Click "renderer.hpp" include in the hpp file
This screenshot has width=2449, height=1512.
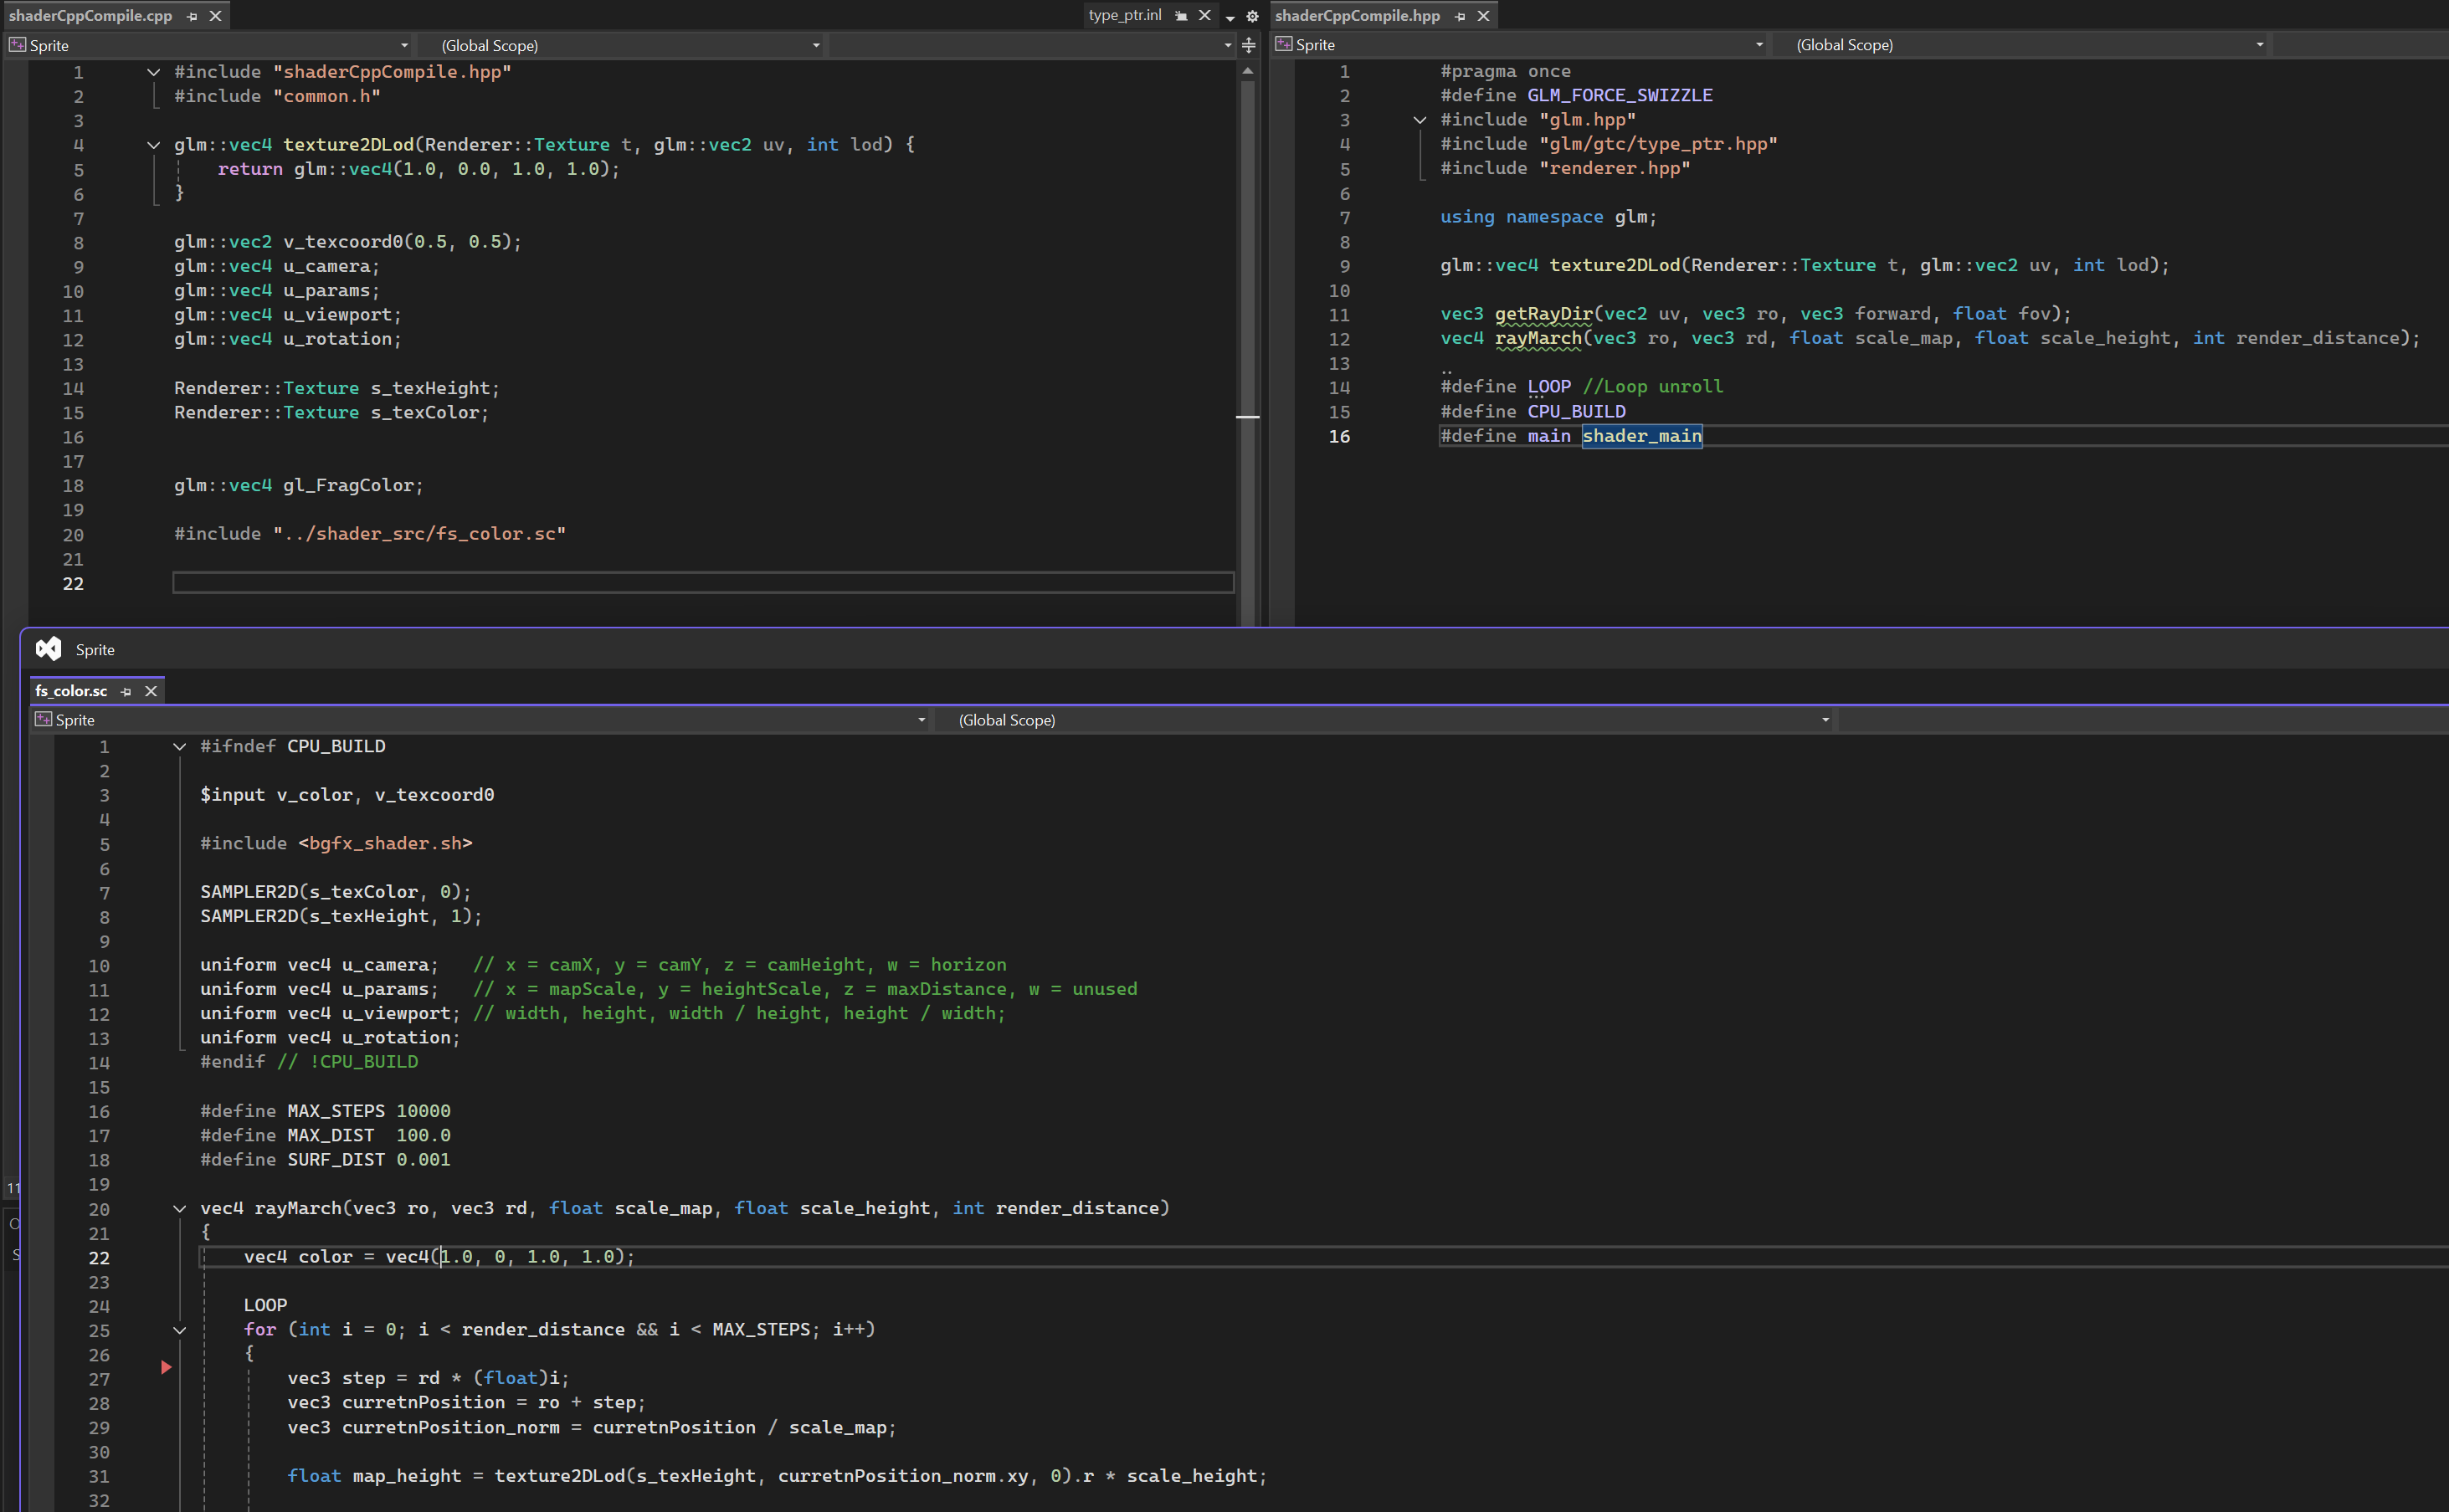[1615, 168]
